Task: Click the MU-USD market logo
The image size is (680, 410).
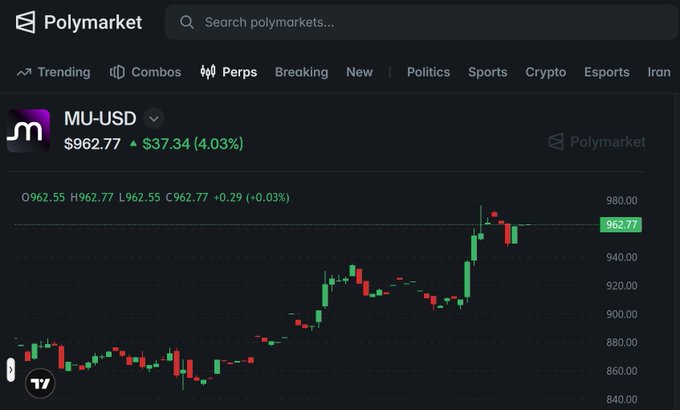Action: [28, 131]
